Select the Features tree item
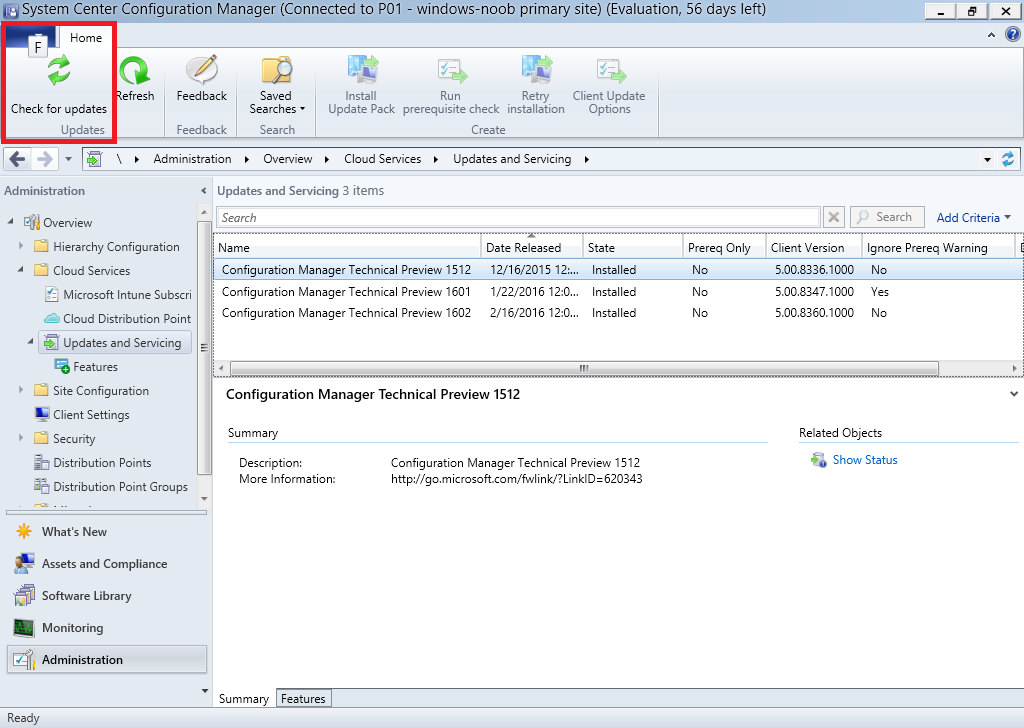This screenshot has height=728, width=1024. tap(87, 367)
